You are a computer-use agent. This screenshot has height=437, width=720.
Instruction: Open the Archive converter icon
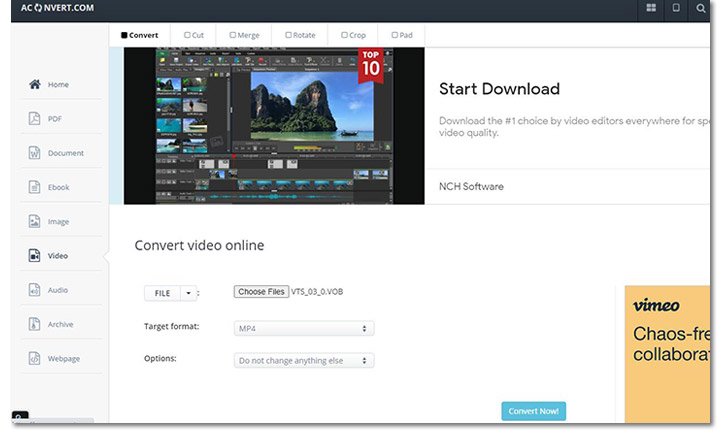pos(34,324)
